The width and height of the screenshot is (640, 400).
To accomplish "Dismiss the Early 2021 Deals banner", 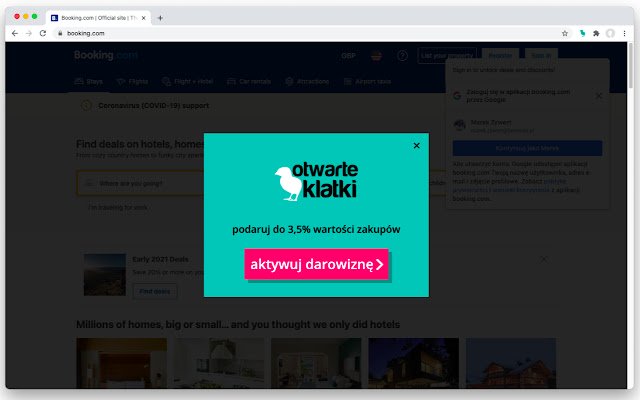I will click(x=544, y=259).
